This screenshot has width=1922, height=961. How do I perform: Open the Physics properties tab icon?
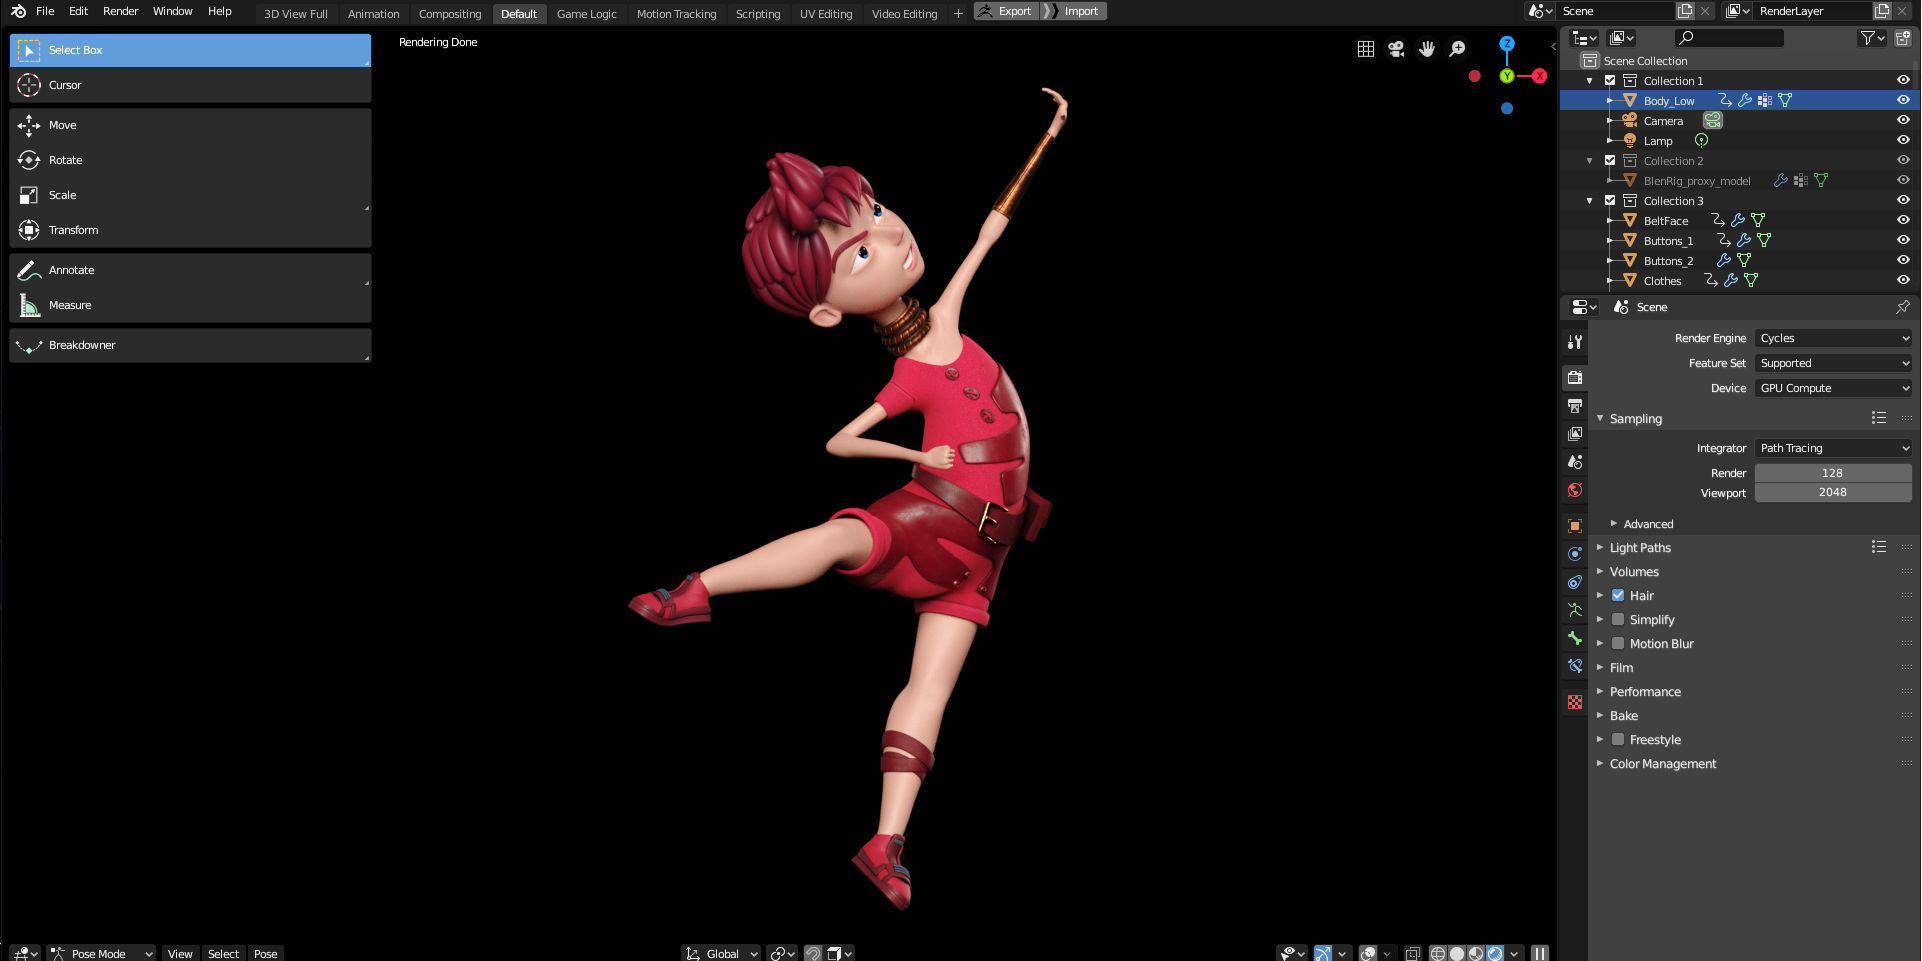click(1575, 554)
